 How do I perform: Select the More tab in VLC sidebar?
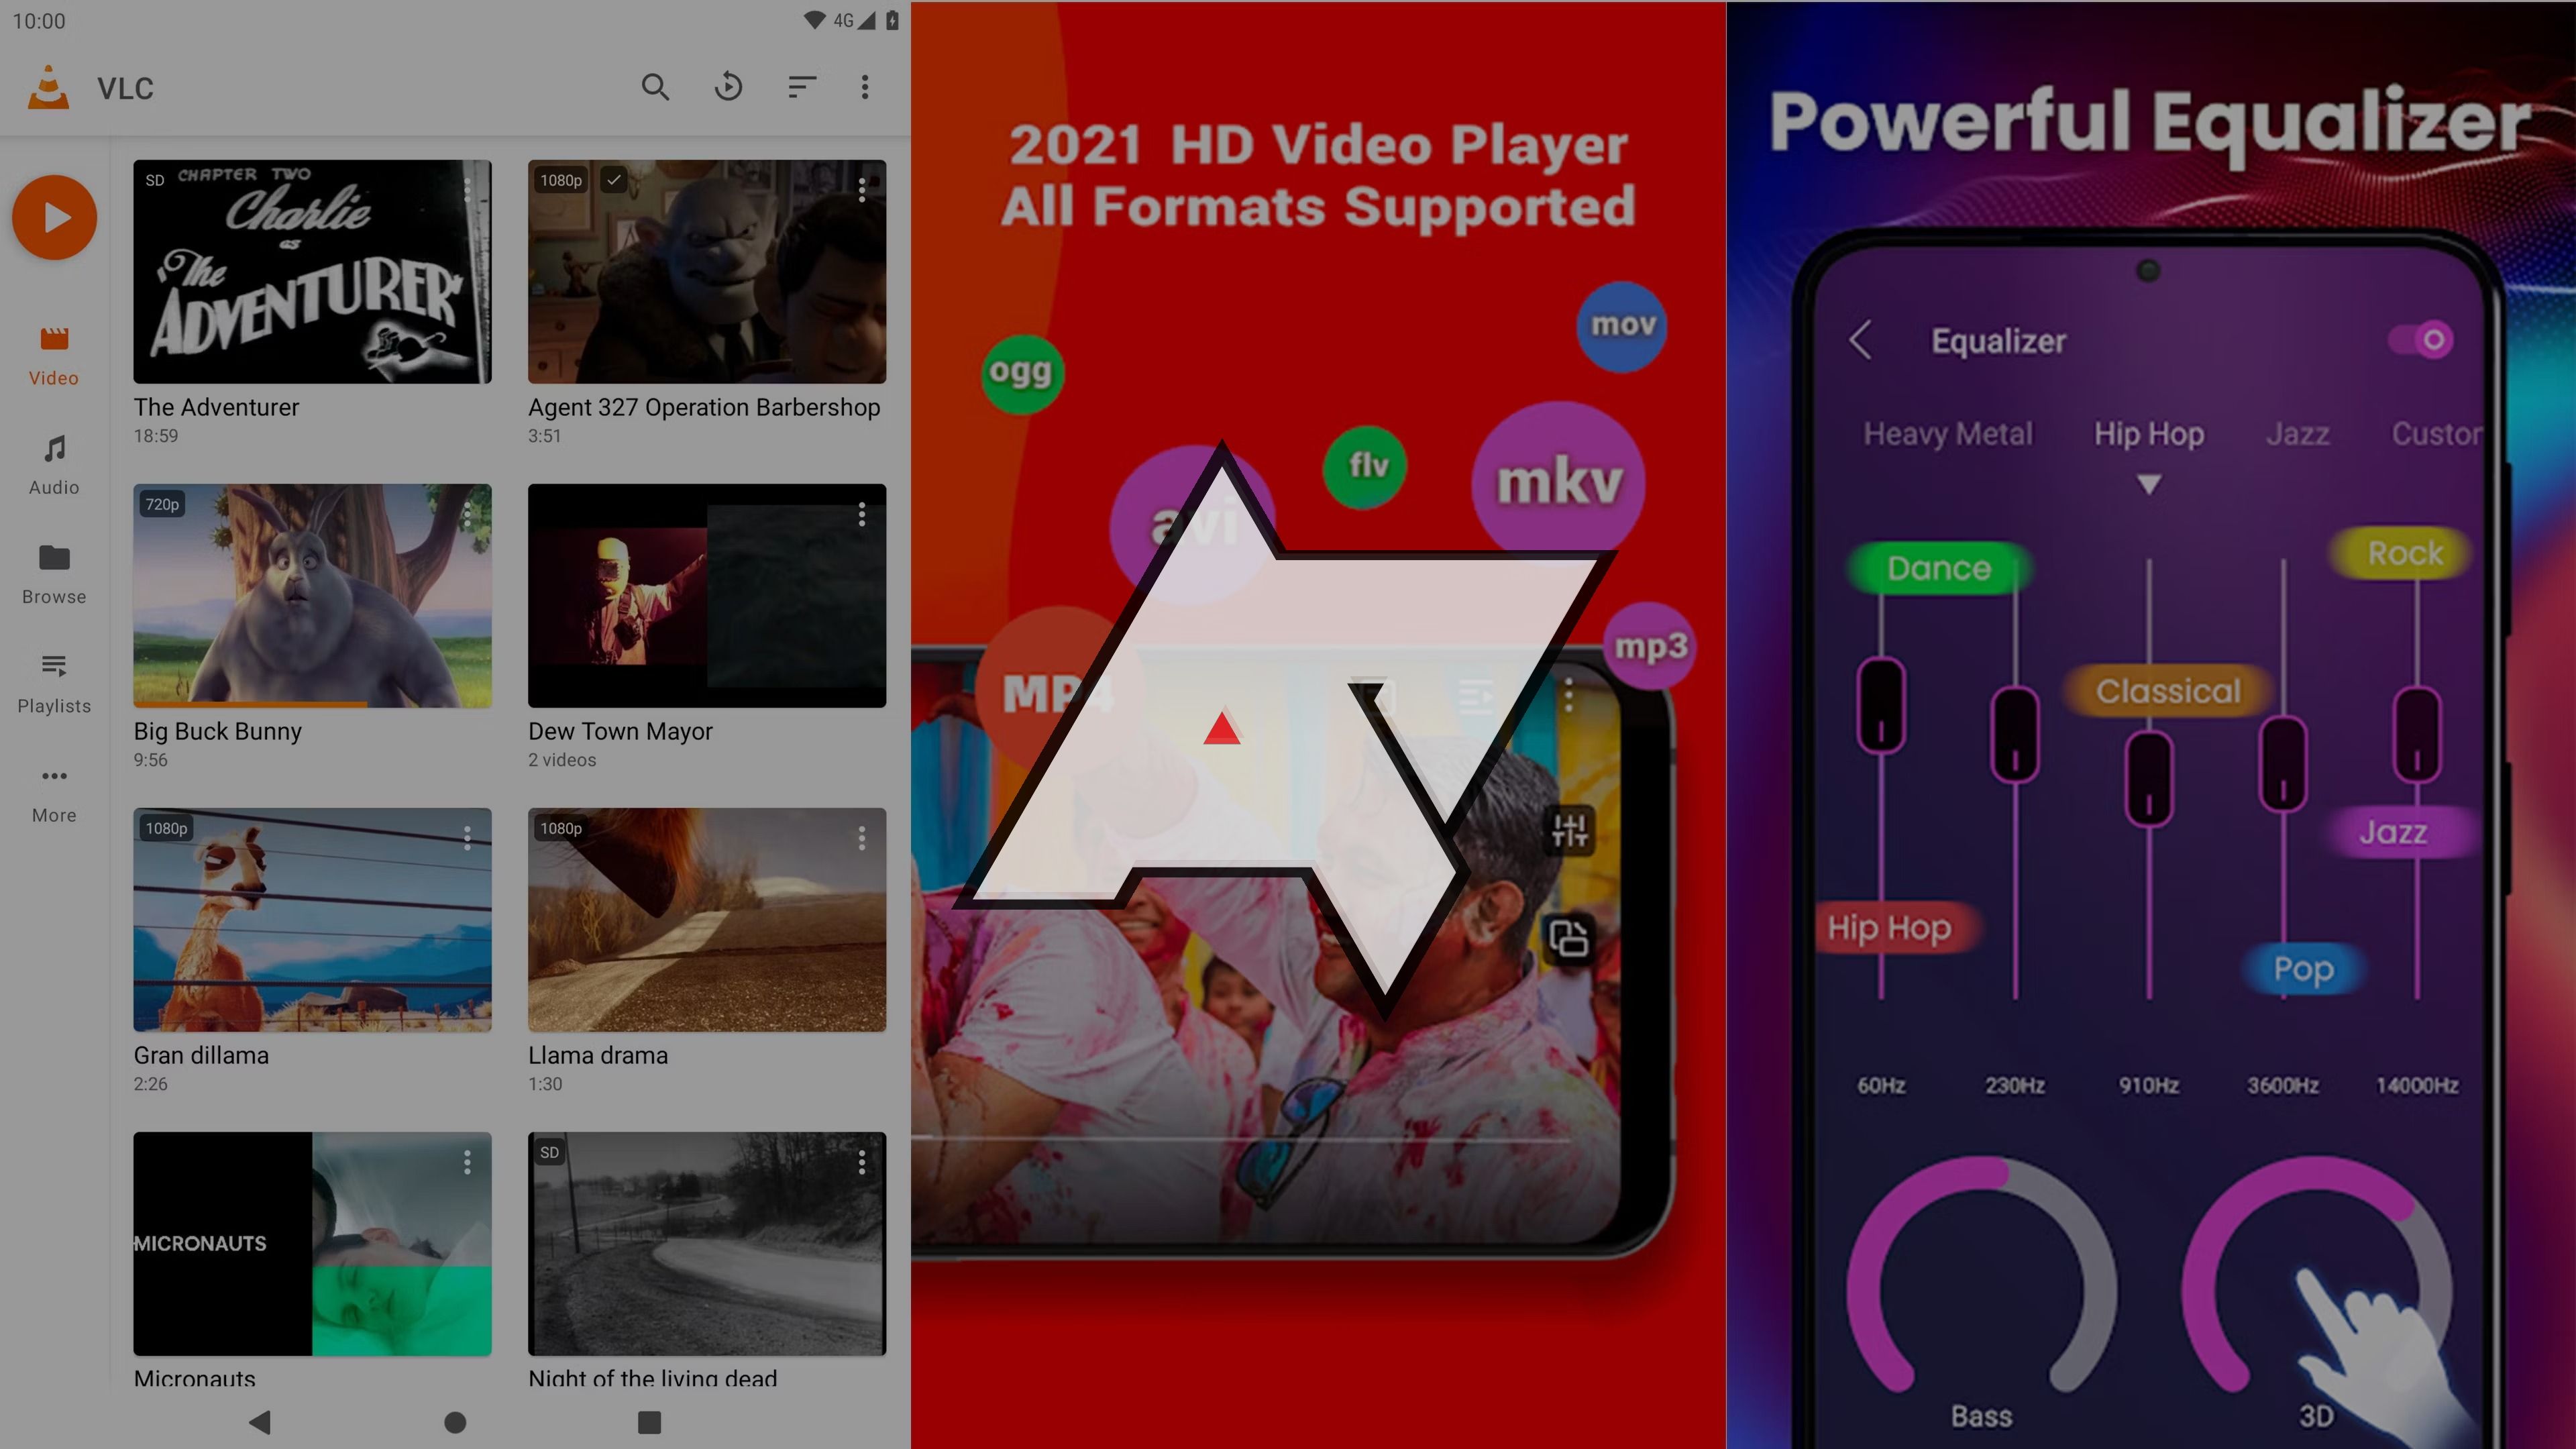(53, 791)
